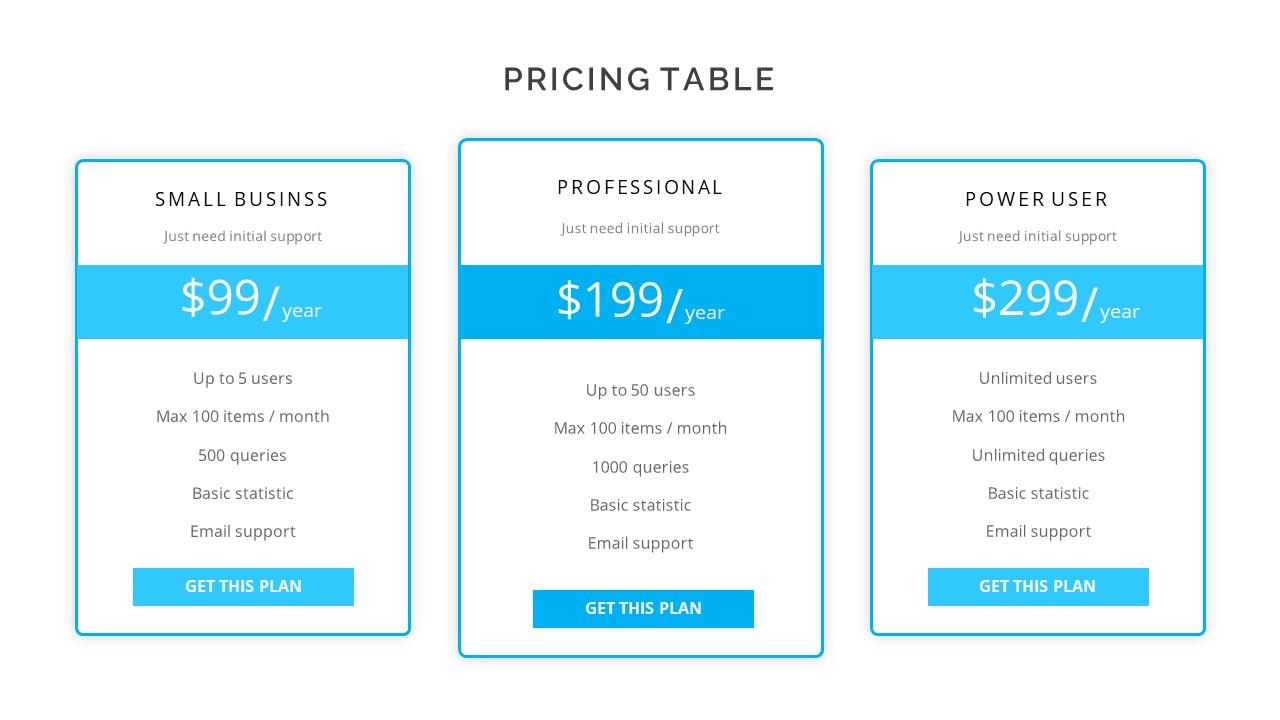This screenshot has height=720, width=1280.
Task: Click GET THIS PLAN for Professional
Action: pos(643,609)
